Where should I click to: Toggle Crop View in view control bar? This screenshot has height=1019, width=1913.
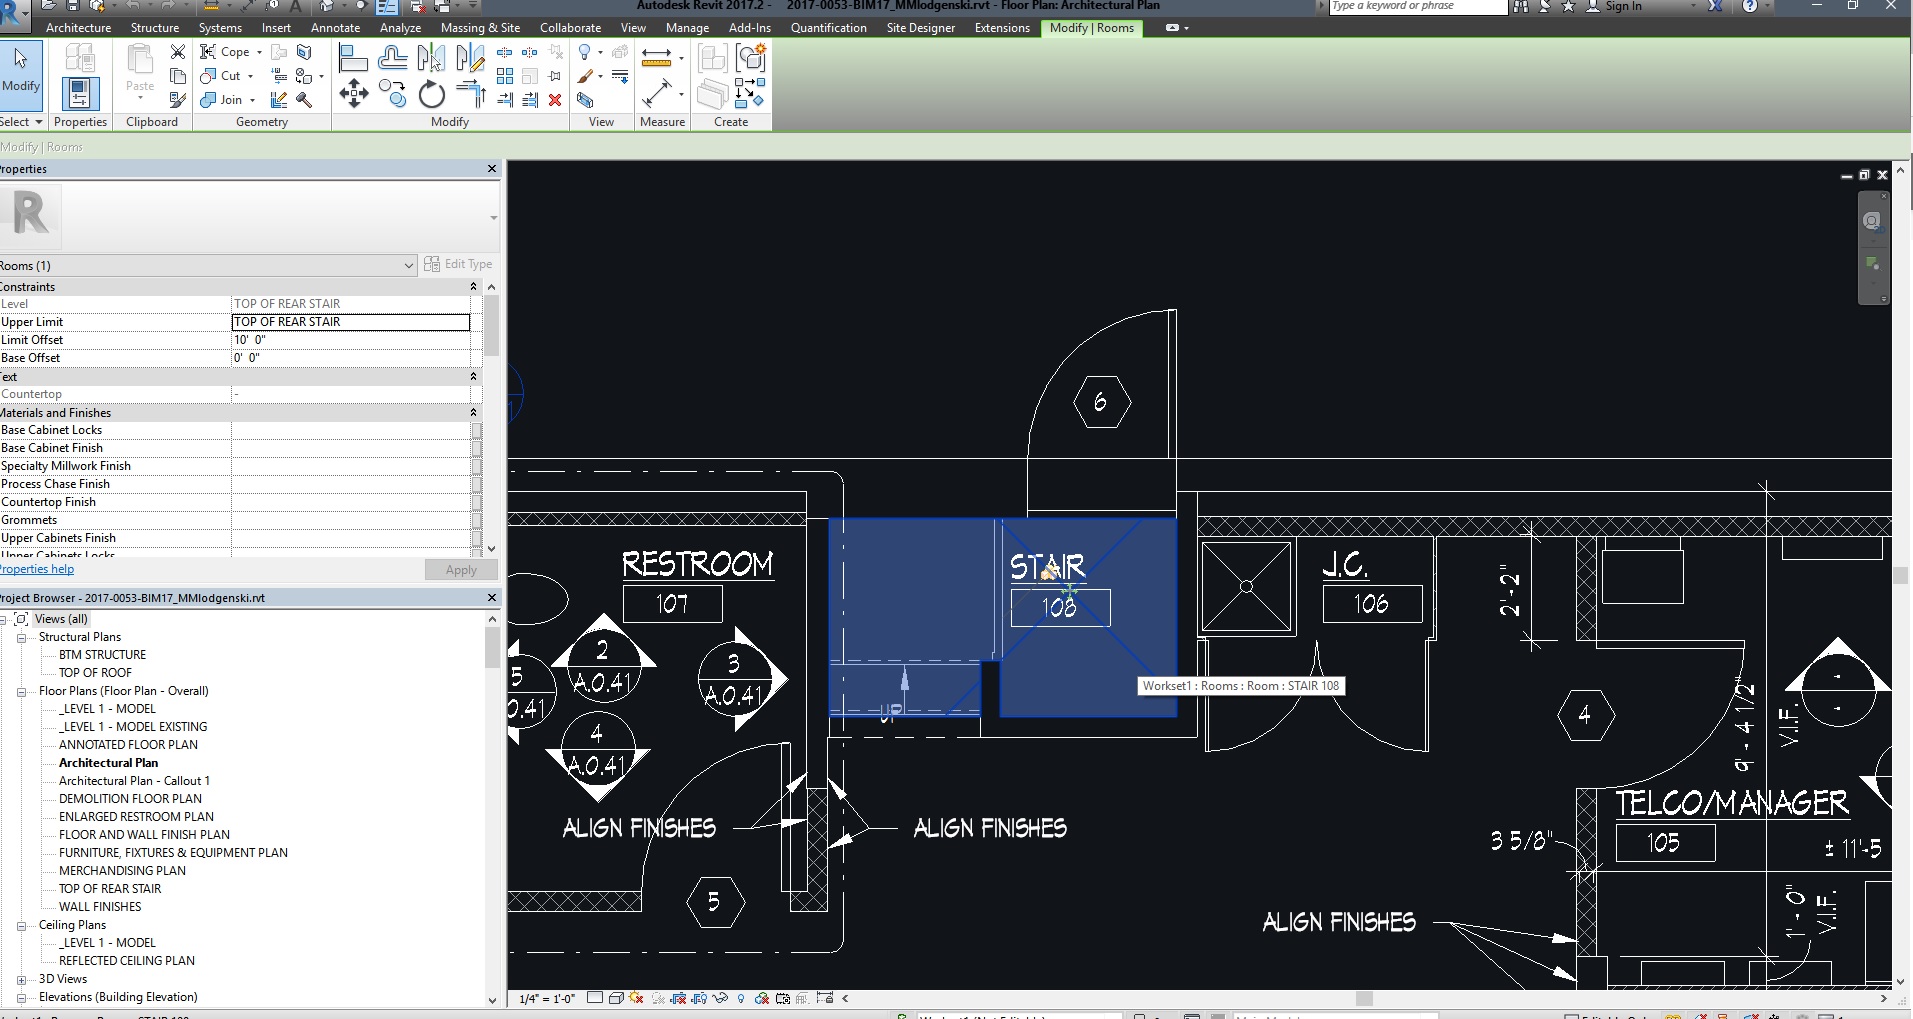[679, 998]
